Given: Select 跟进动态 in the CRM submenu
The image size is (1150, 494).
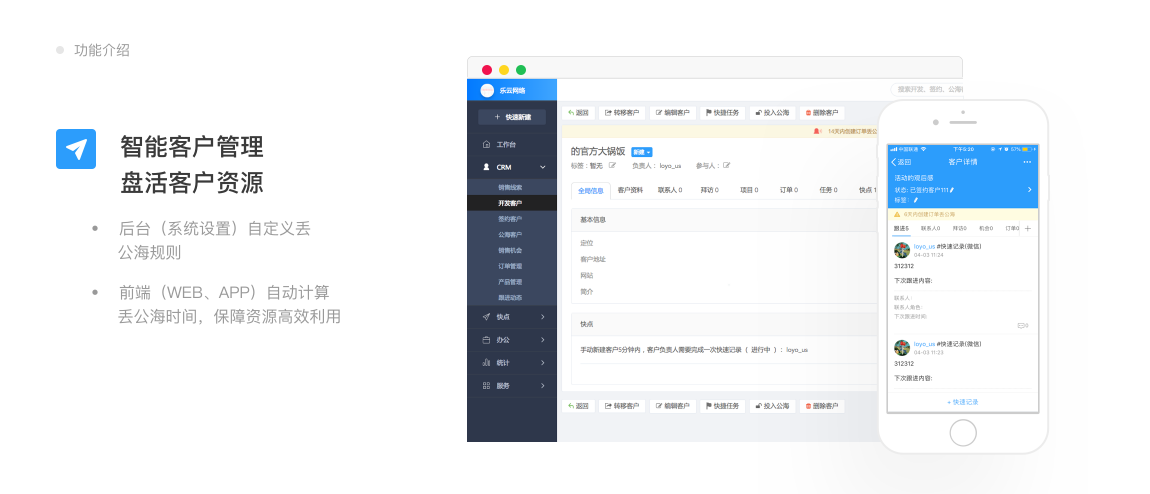Looking at the screenshot, I should click(x=510, y=298).
